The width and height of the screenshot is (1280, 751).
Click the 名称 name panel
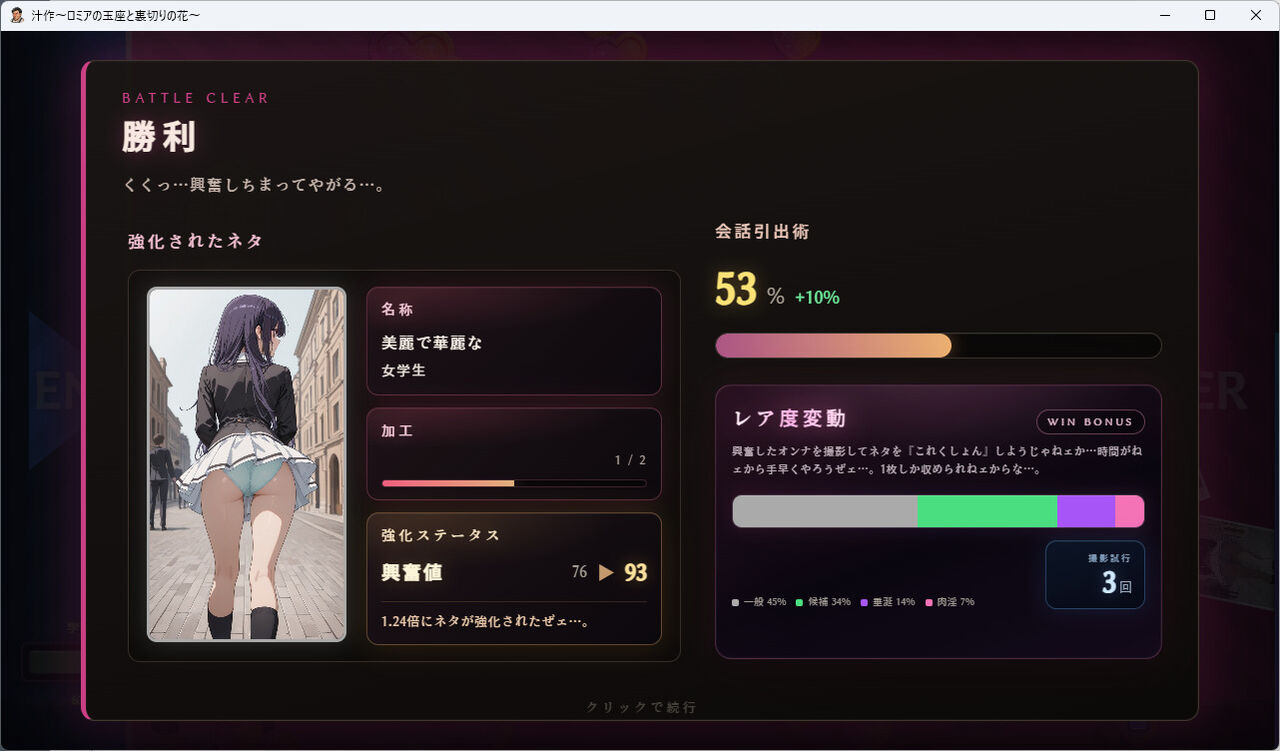coord(514,341)
